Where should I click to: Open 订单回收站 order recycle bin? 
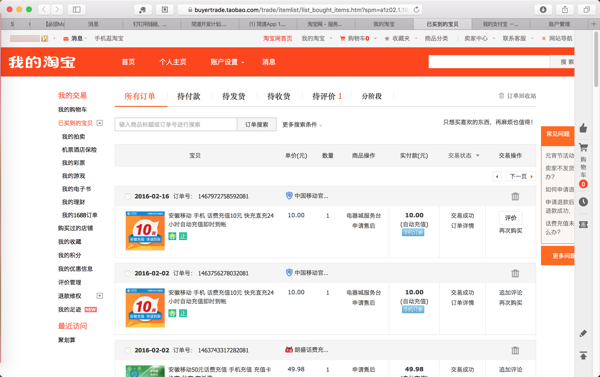tap(517, 96)
